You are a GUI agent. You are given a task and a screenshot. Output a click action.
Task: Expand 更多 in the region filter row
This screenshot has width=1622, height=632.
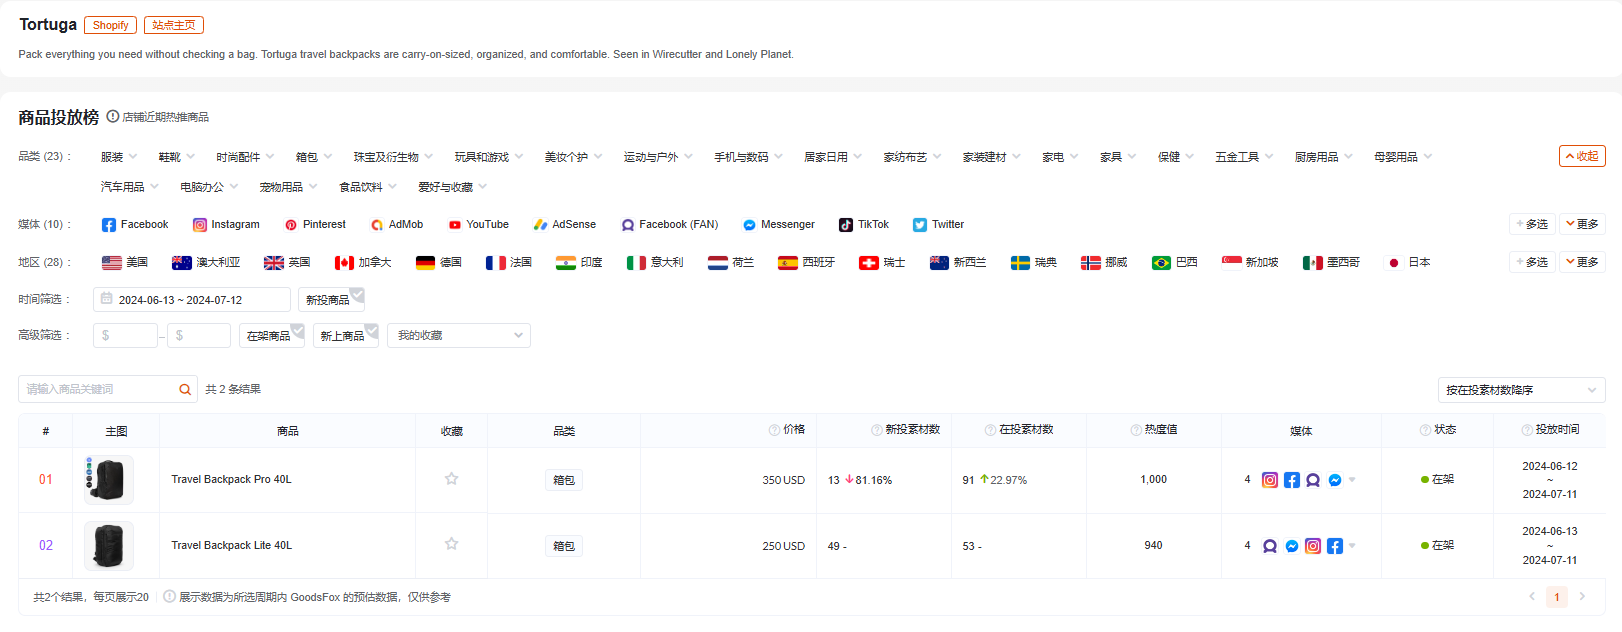pyautogui.click(x=1582, y=262)
